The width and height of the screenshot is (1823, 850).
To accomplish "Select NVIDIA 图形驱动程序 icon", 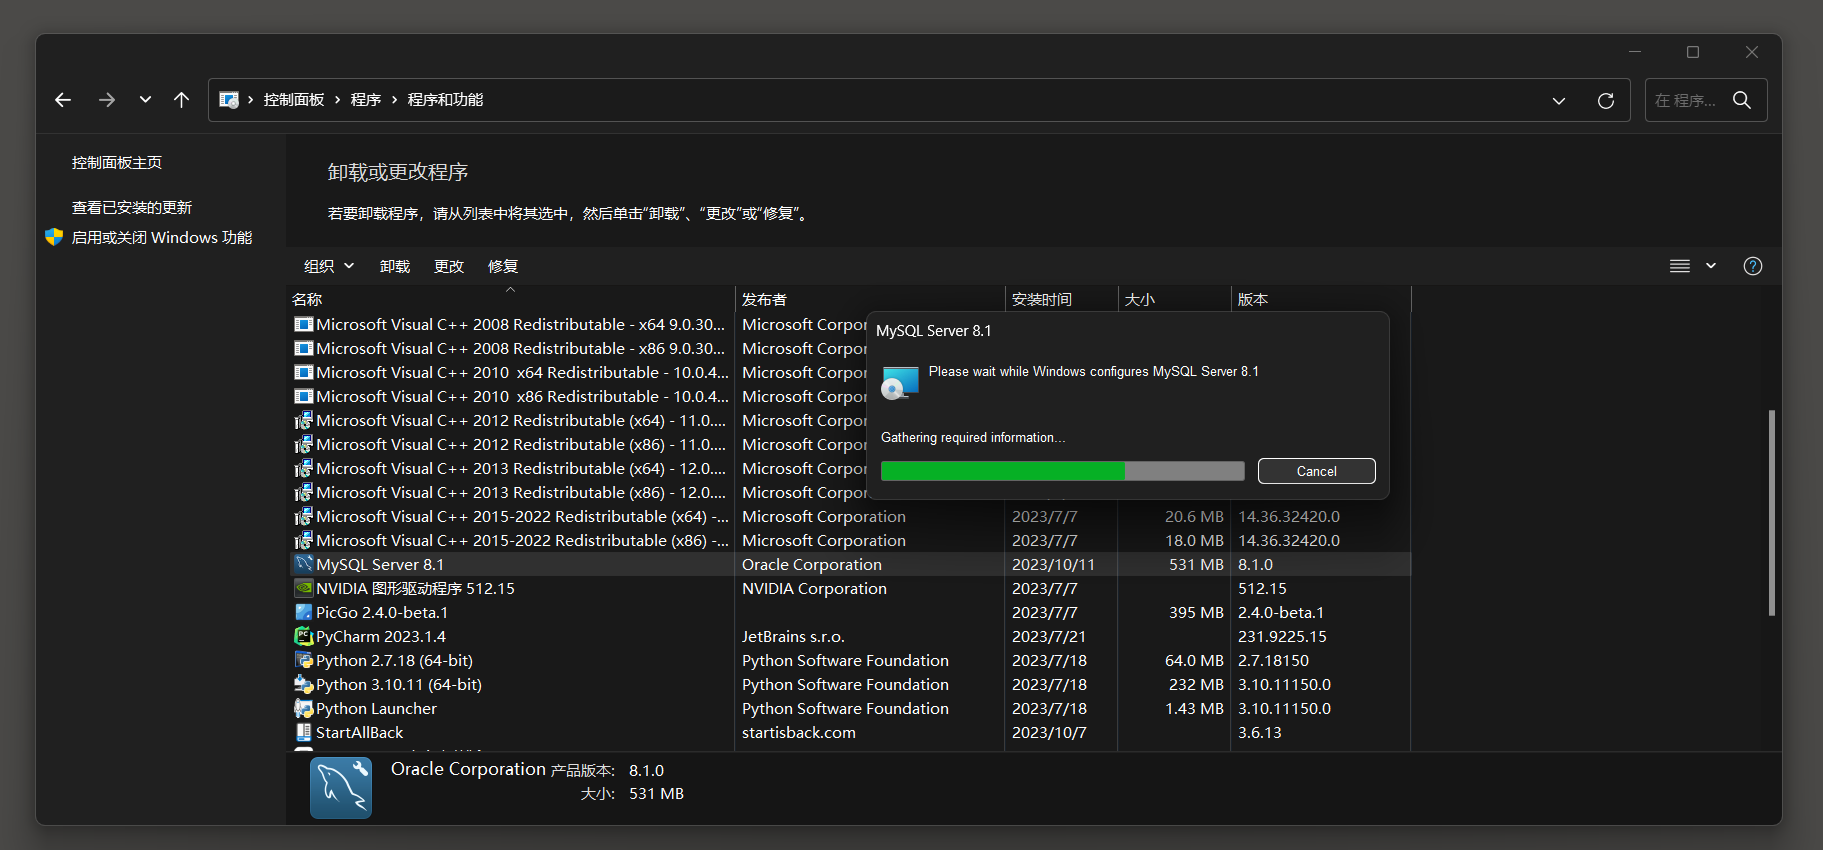I will [x=304, y=588].
